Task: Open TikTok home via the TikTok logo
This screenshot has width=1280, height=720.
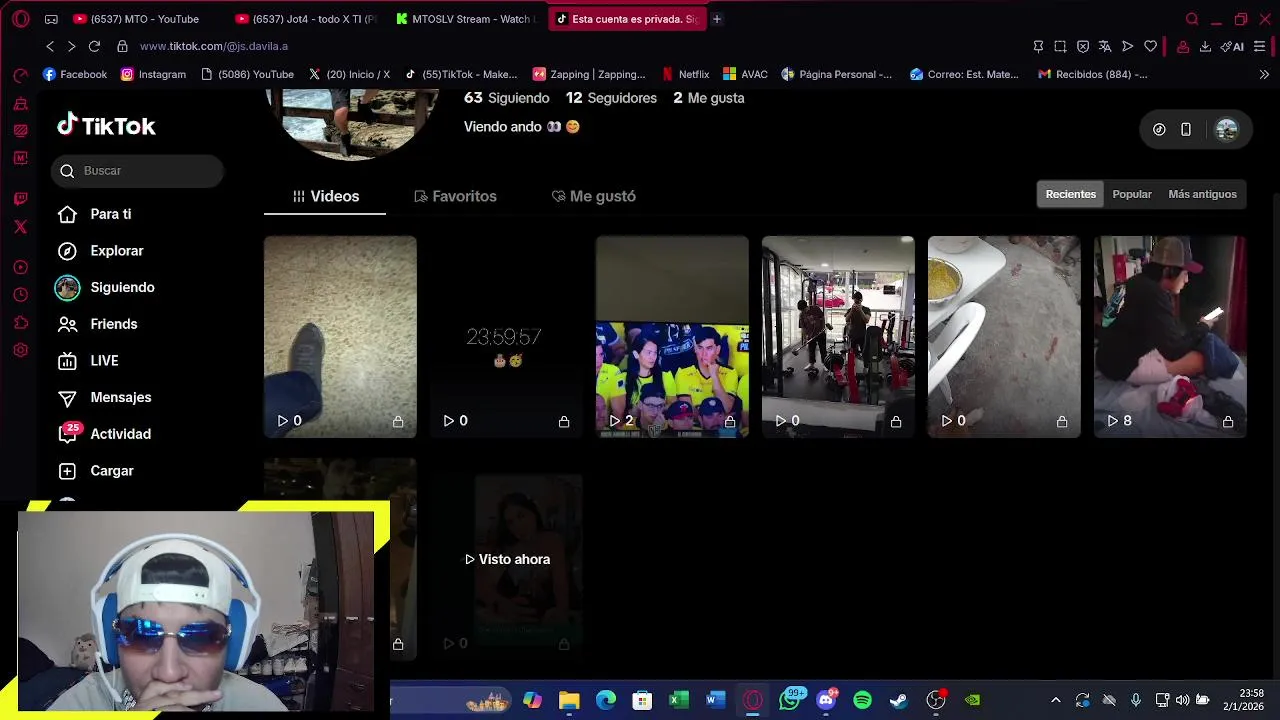Action: 106,125
